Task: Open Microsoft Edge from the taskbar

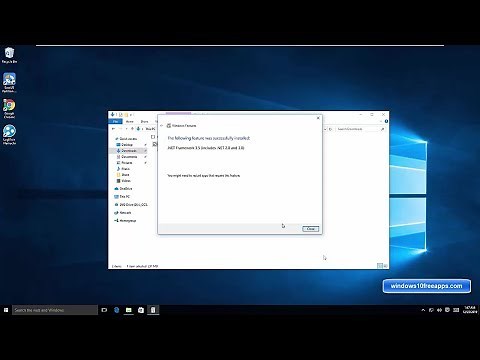Action: tap(116, 310)
